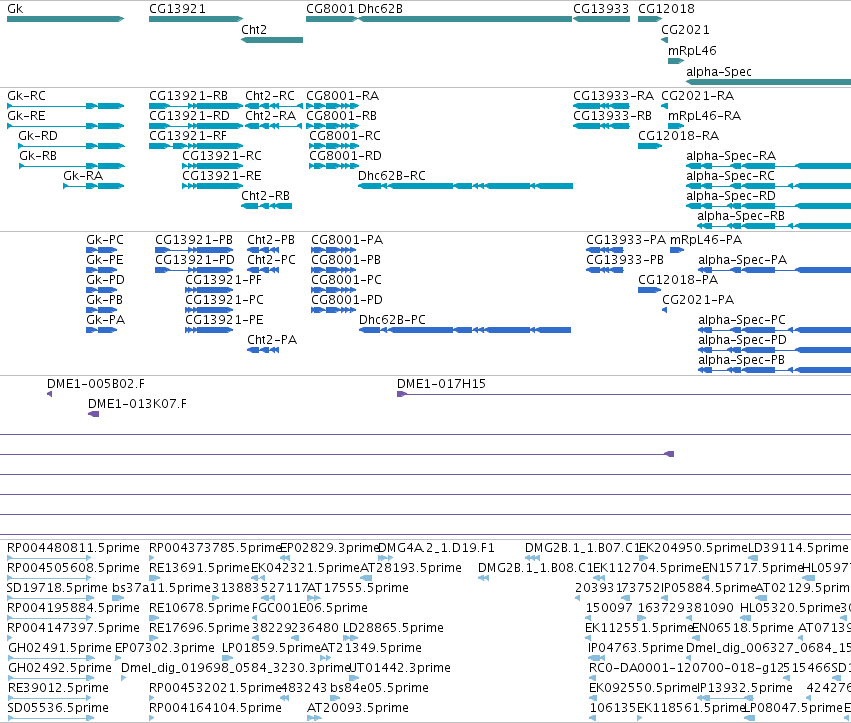Click the CG13933 gene label

tap(601, 9)
